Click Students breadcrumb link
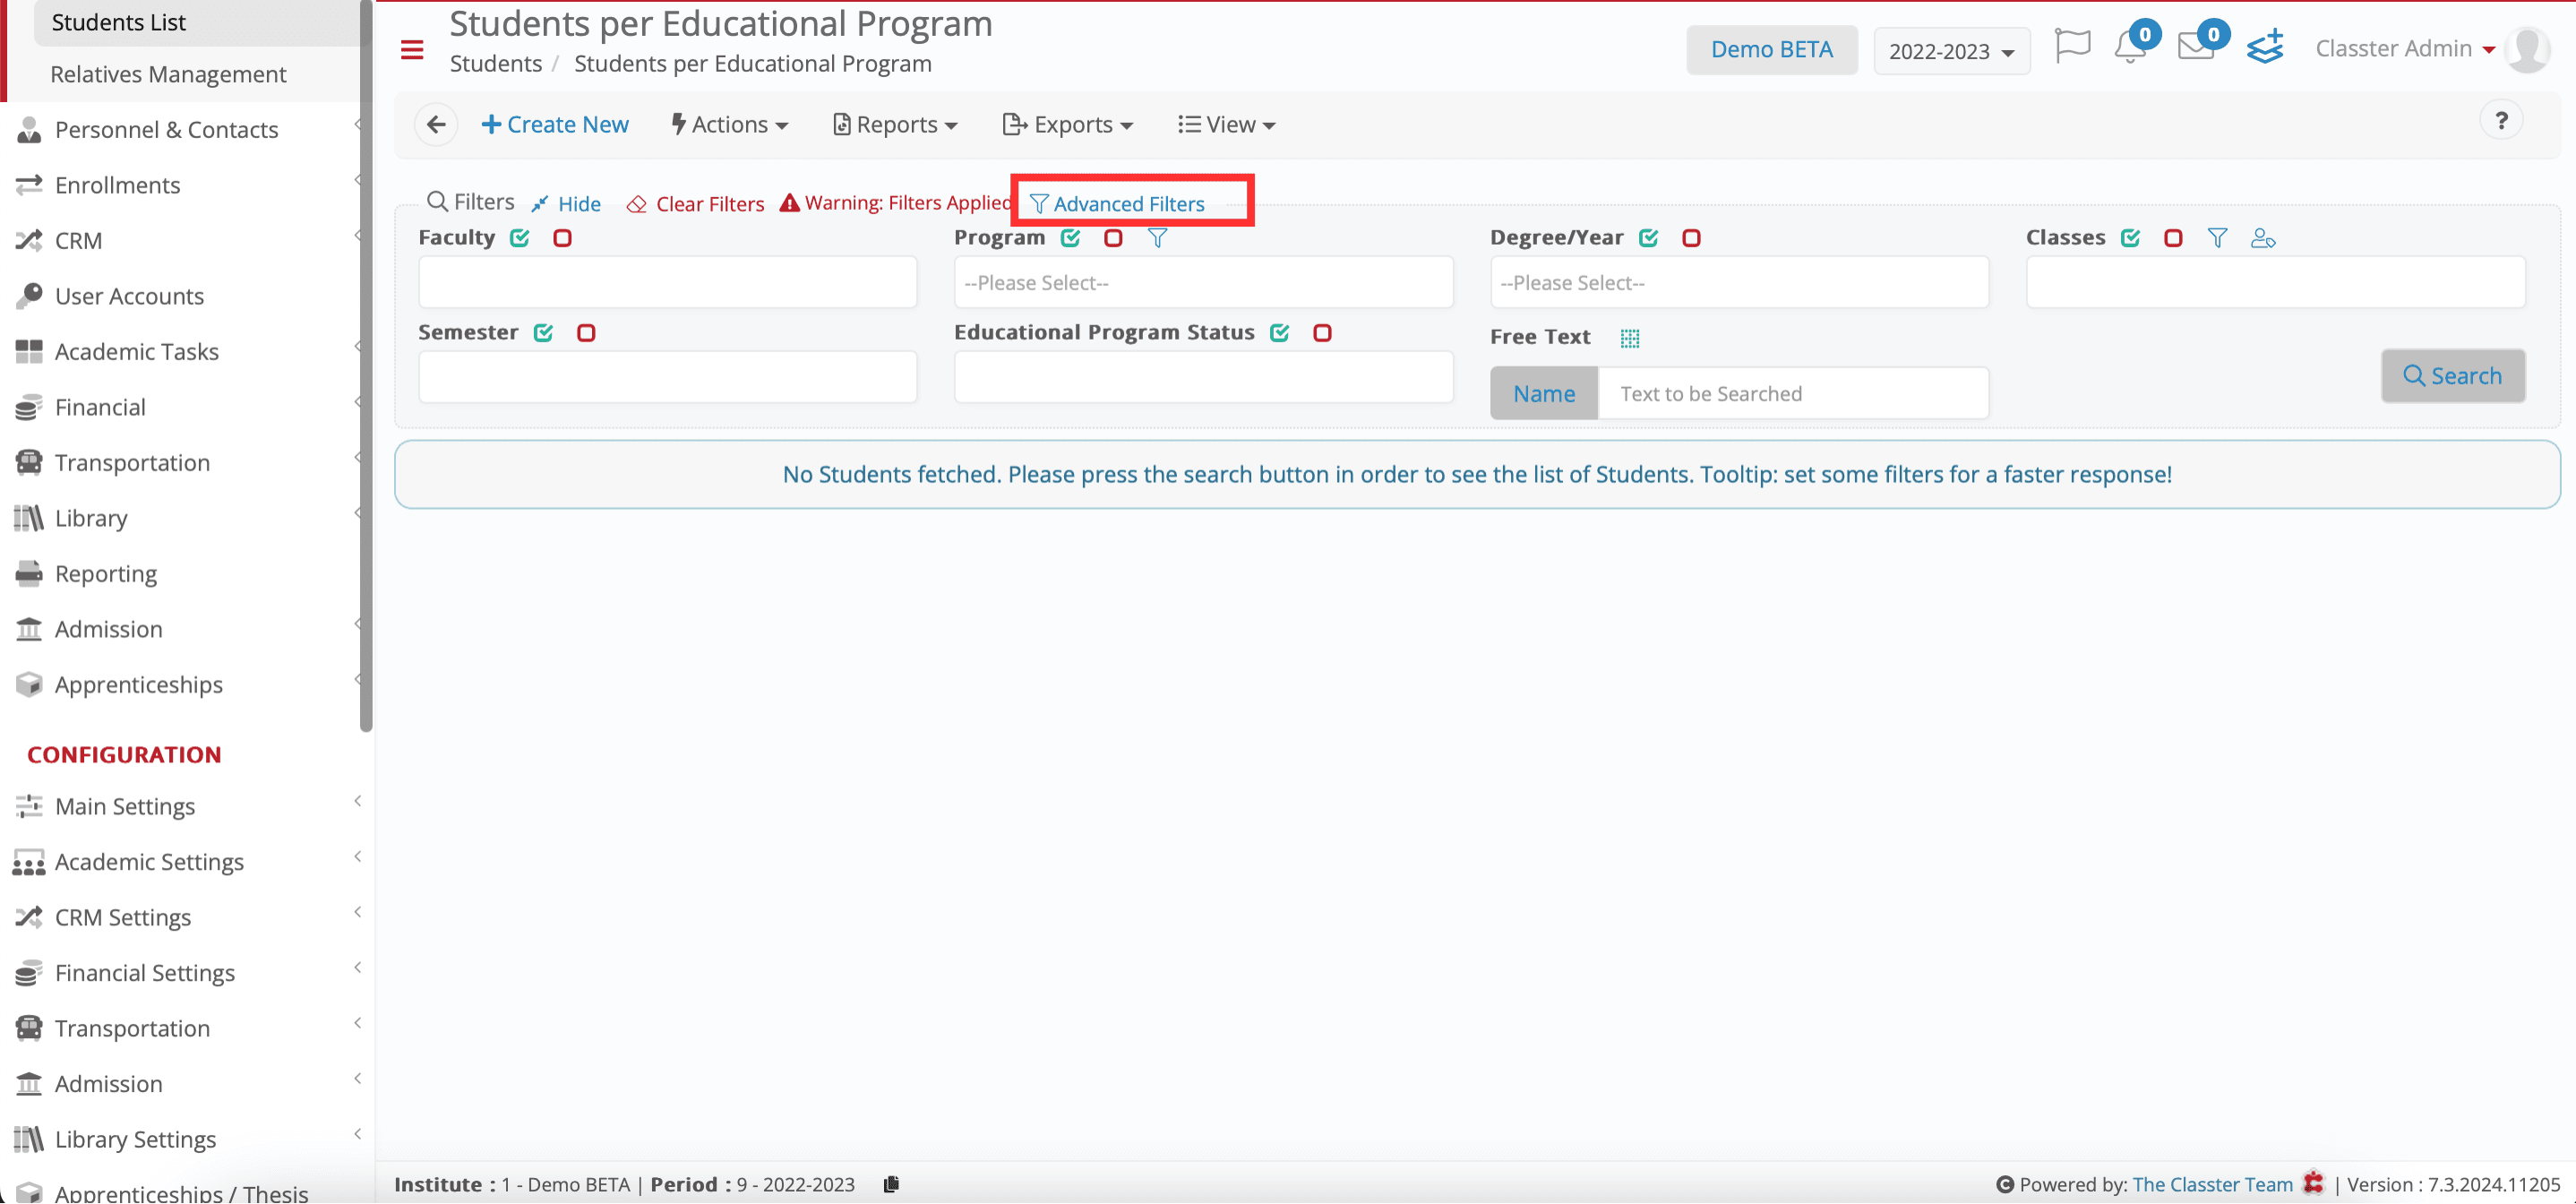The image size is (2576, 1204). click(496, 64)
